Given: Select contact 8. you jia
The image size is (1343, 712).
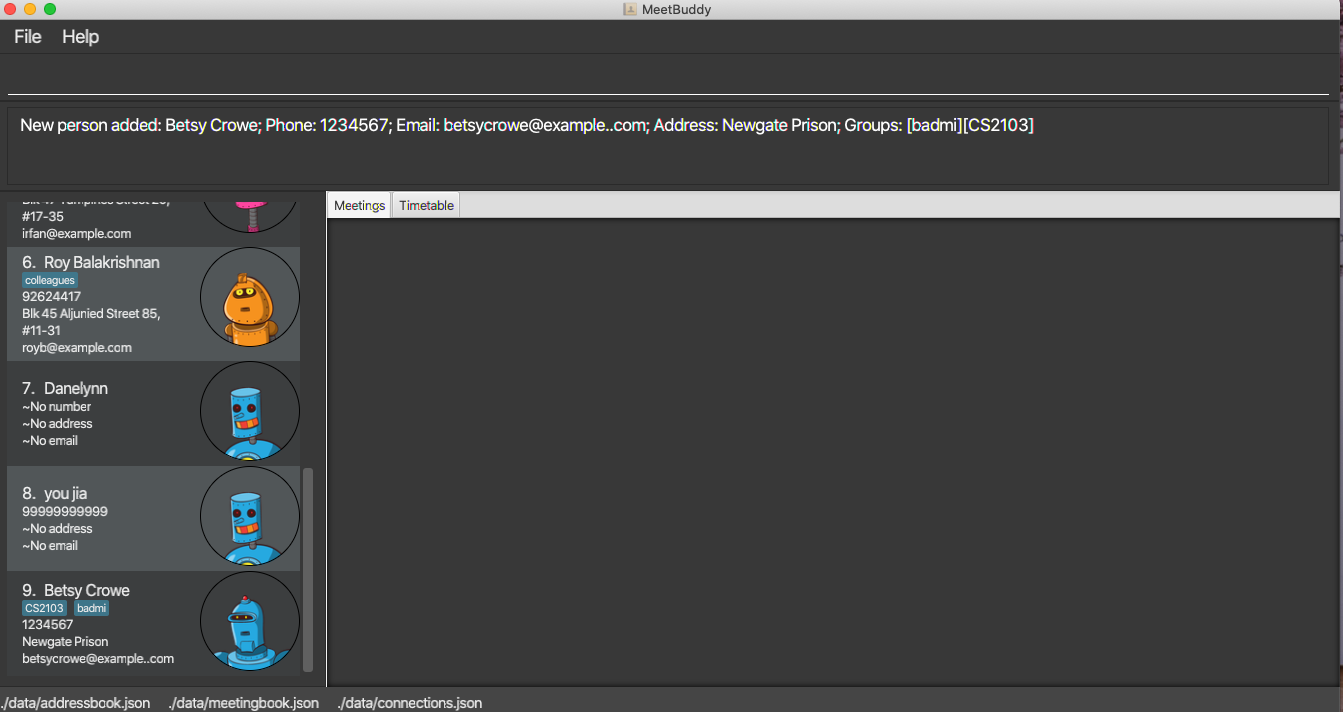Looking at the screenshot, I should [x=154, y=518].
